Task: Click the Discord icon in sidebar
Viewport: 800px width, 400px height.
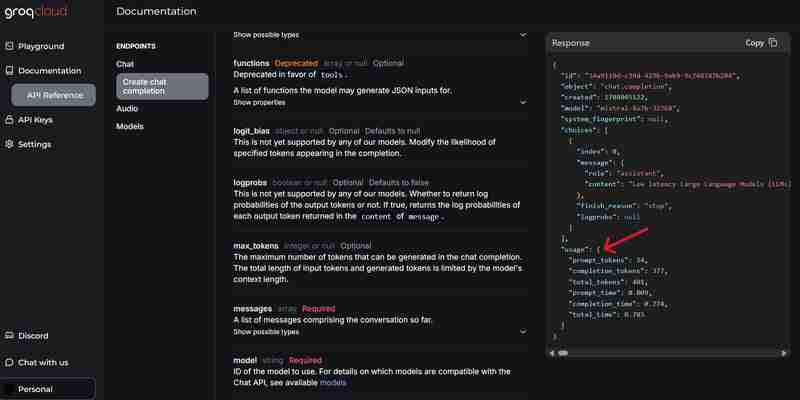Action: (9, 336)
